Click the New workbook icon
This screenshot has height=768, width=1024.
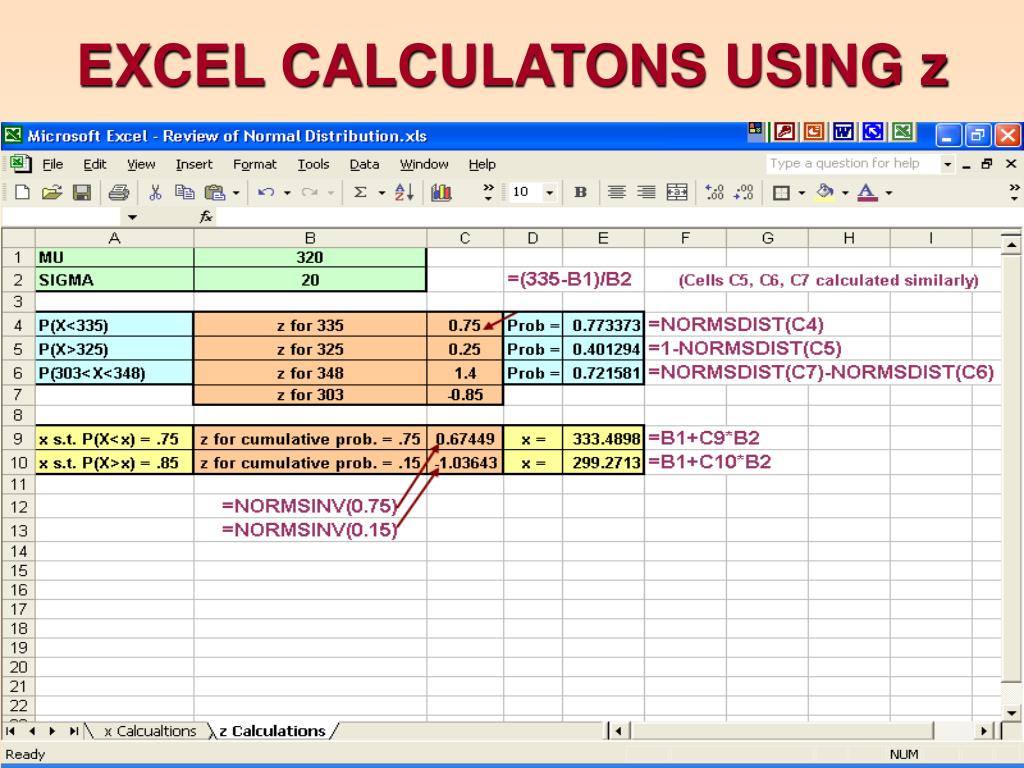pyautogui.click(x=22, y=192)
